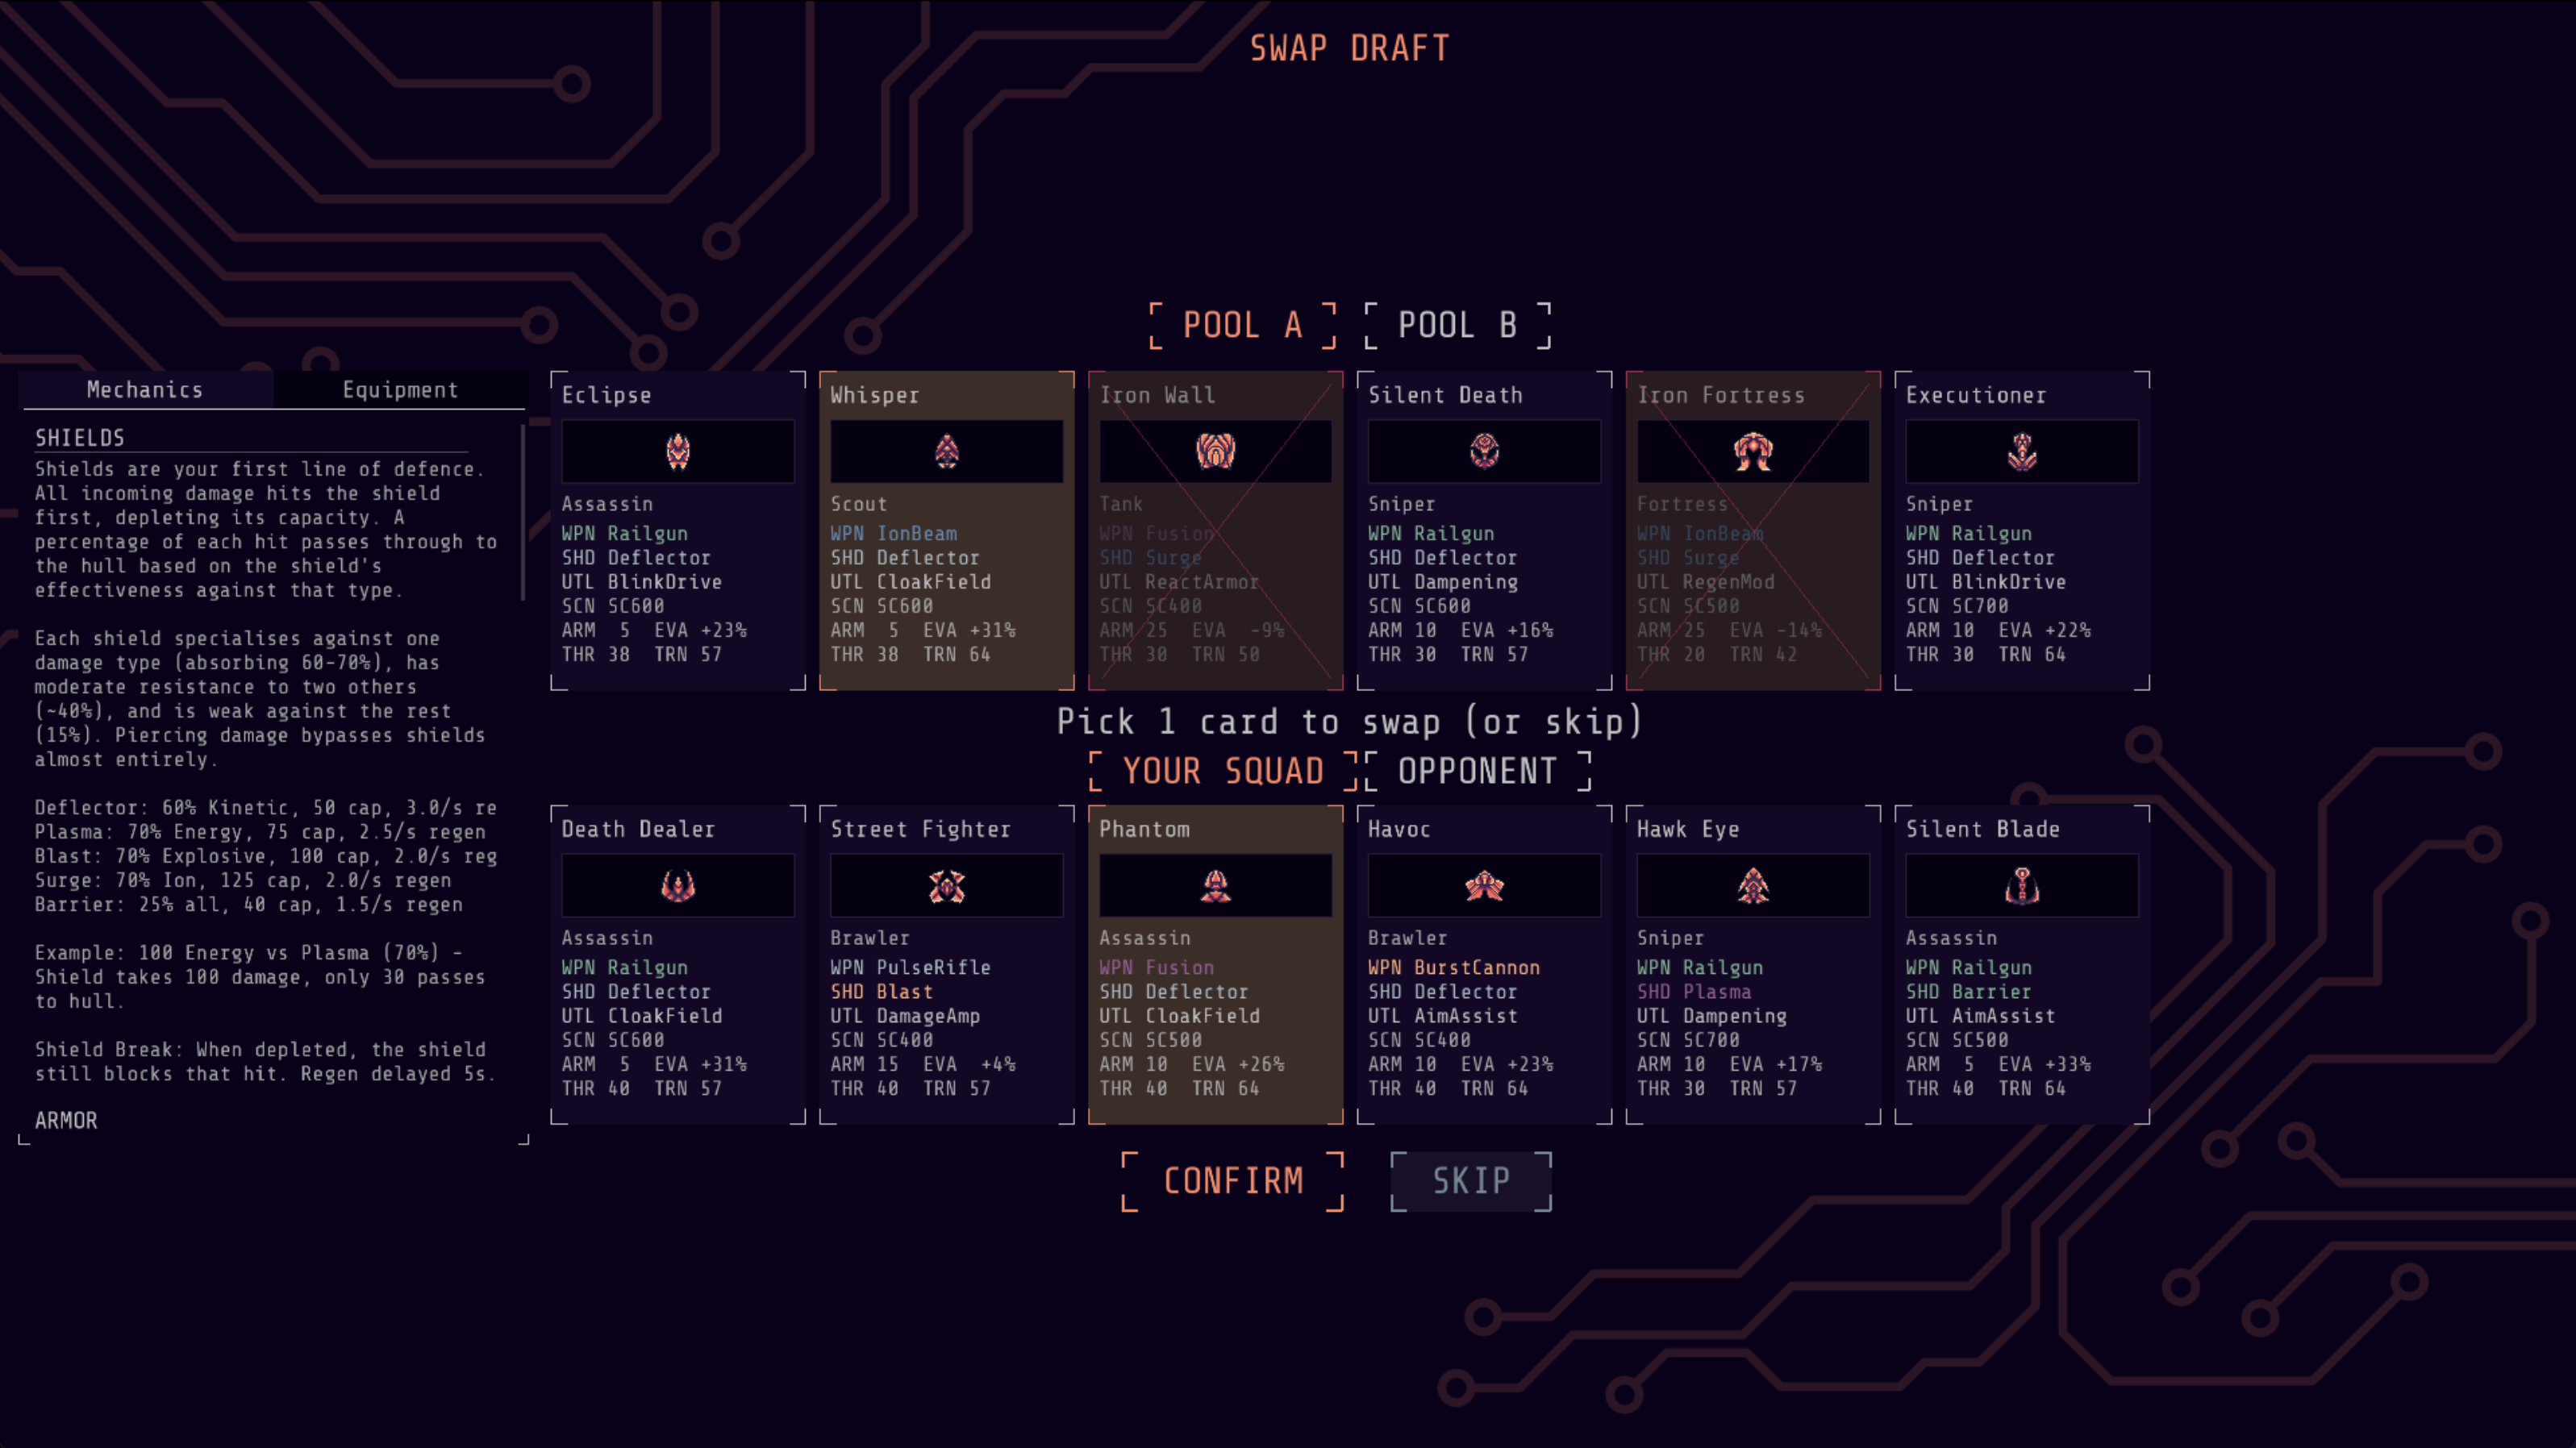Click the Phantom ship icon

coord(1215,886)
